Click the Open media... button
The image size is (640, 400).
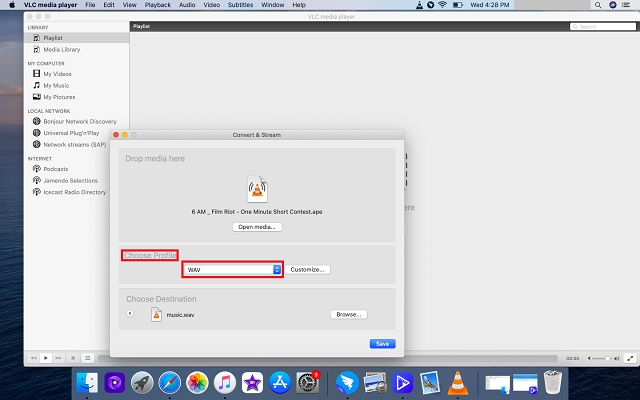coord(257,227)
